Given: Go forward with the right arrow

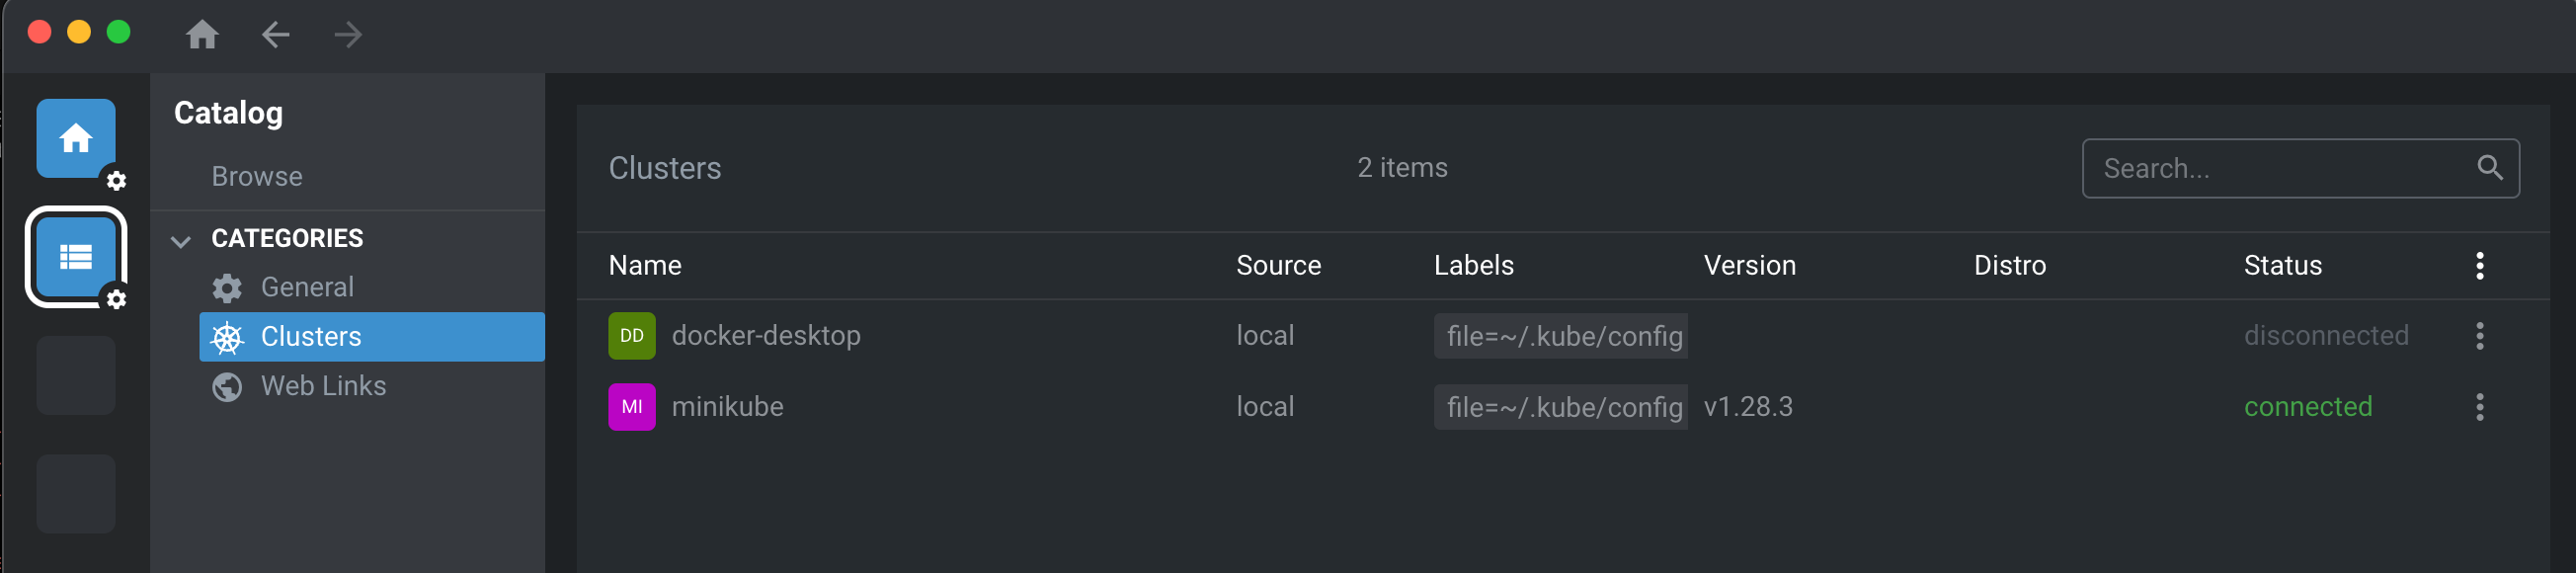Looking at the screenshot, I should [x=348, y=35].
